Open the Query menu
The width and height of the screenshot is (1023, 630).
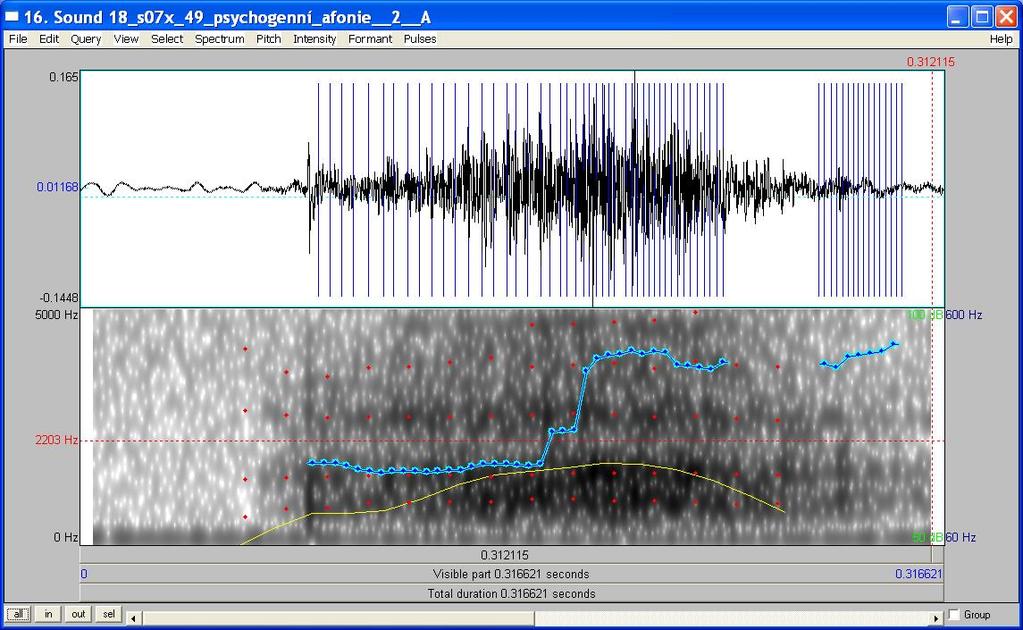coord(86,39)
